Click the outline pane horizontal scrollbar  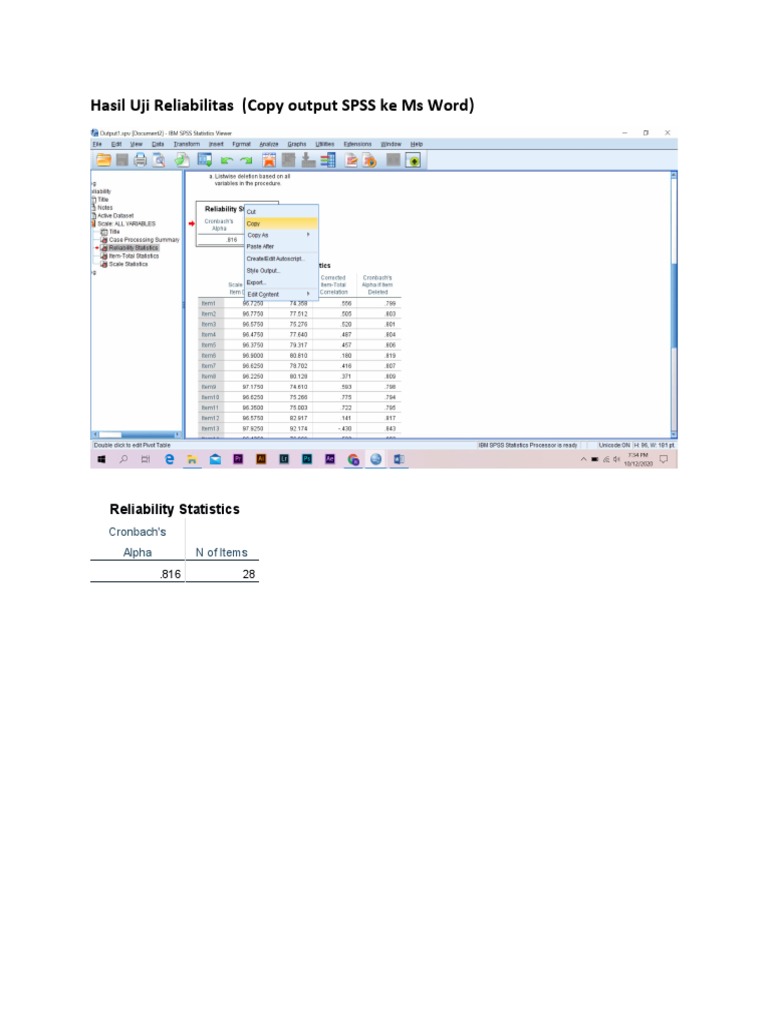[136, 434]
